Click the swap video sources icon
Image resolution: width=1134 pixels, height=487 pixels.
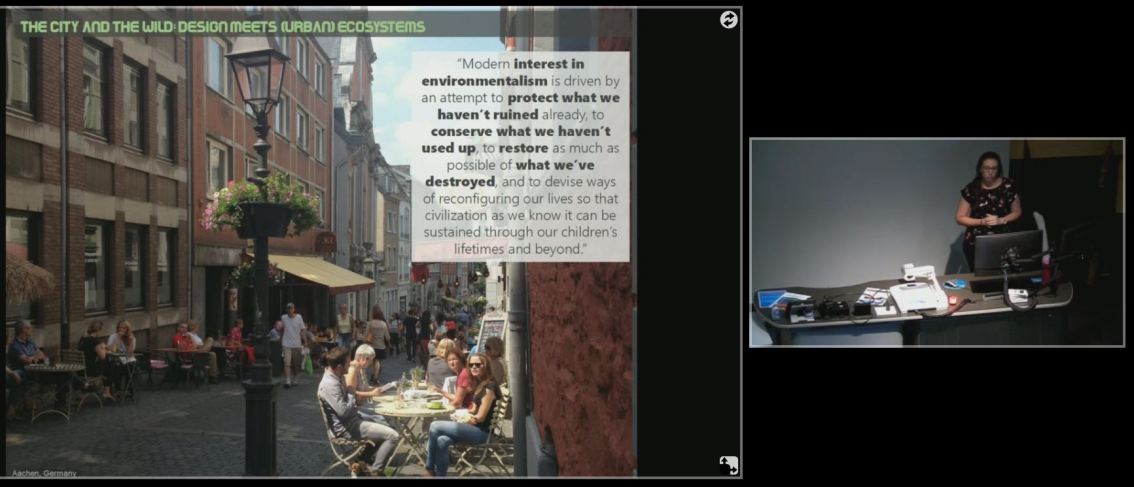(x=729, y=19)
